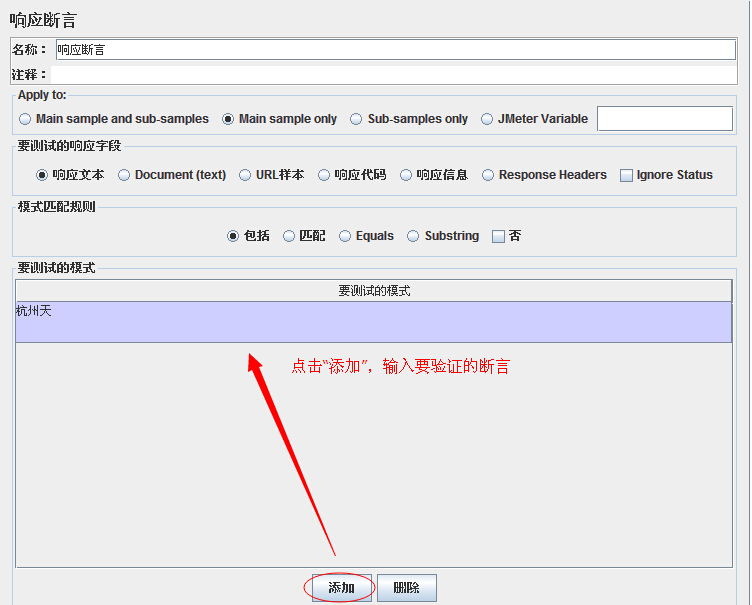Choose Equals matching rule

(345, 236)
